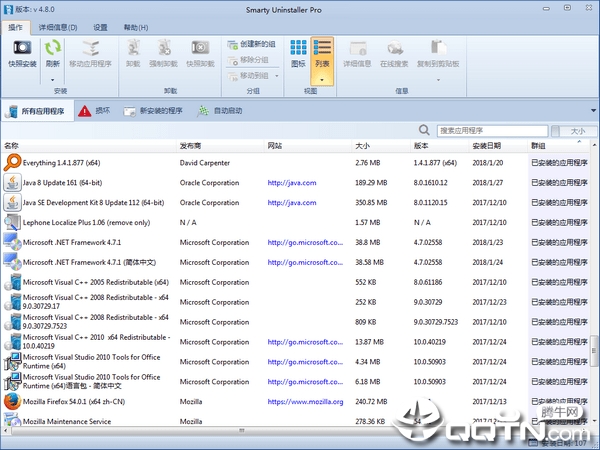Select Mozilla Maintenance Service row
The width and height of the screenshot is (600, 450).
click(295, 421)
